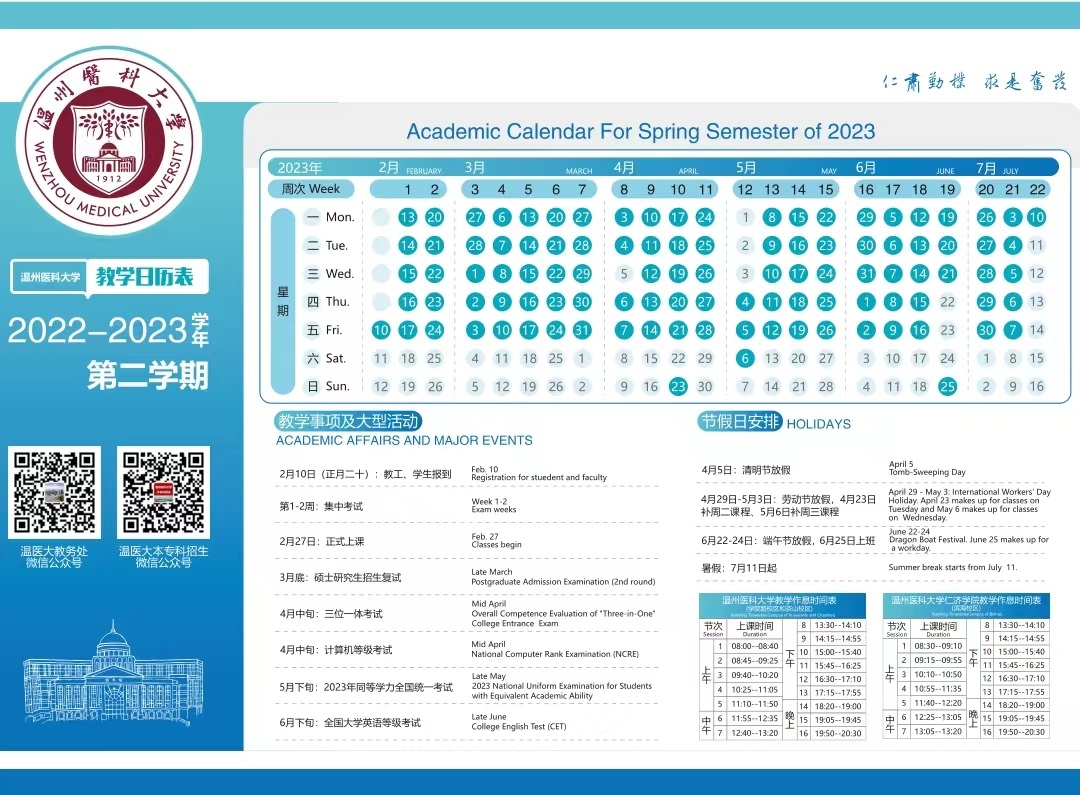The width and height of the screenshot is (1080, 795).
Task: Select the 3月 MARCH month header
Action: (x=528, y=167)
